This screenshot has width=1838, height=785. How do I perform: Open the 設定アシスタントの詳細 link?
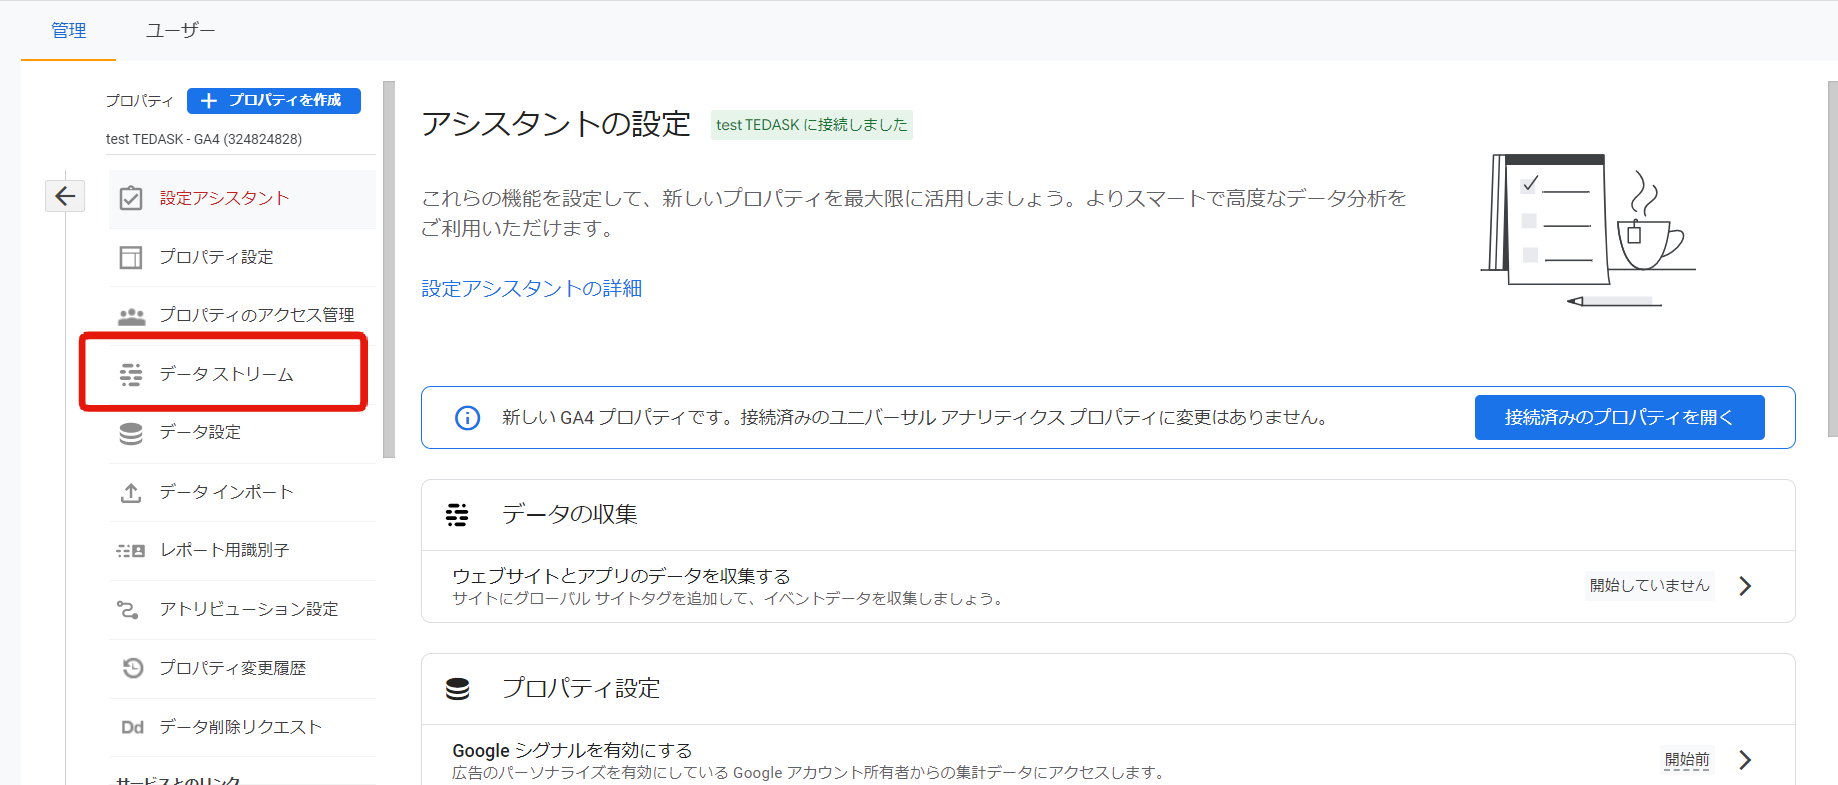click(531, 288)
